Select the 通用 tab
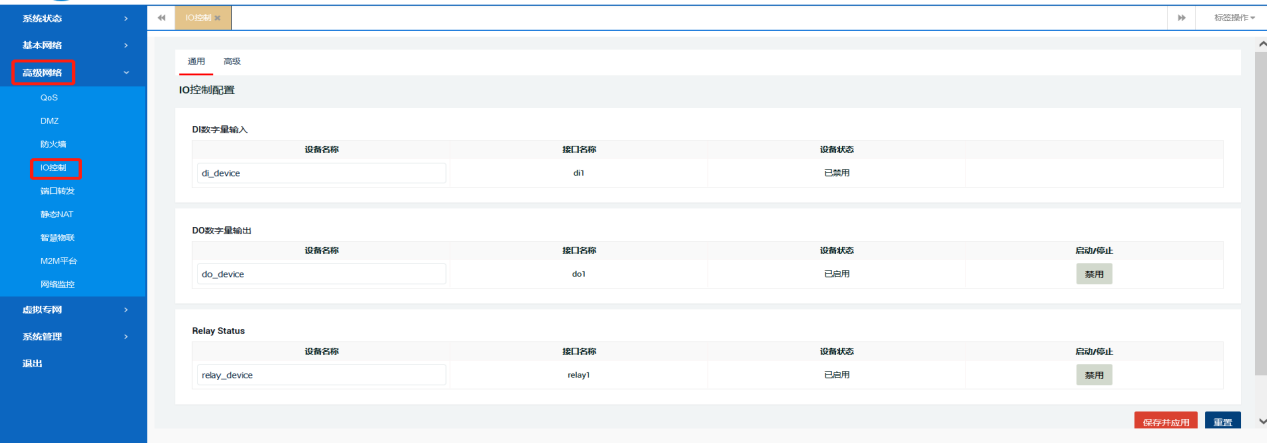 (196, 62)
